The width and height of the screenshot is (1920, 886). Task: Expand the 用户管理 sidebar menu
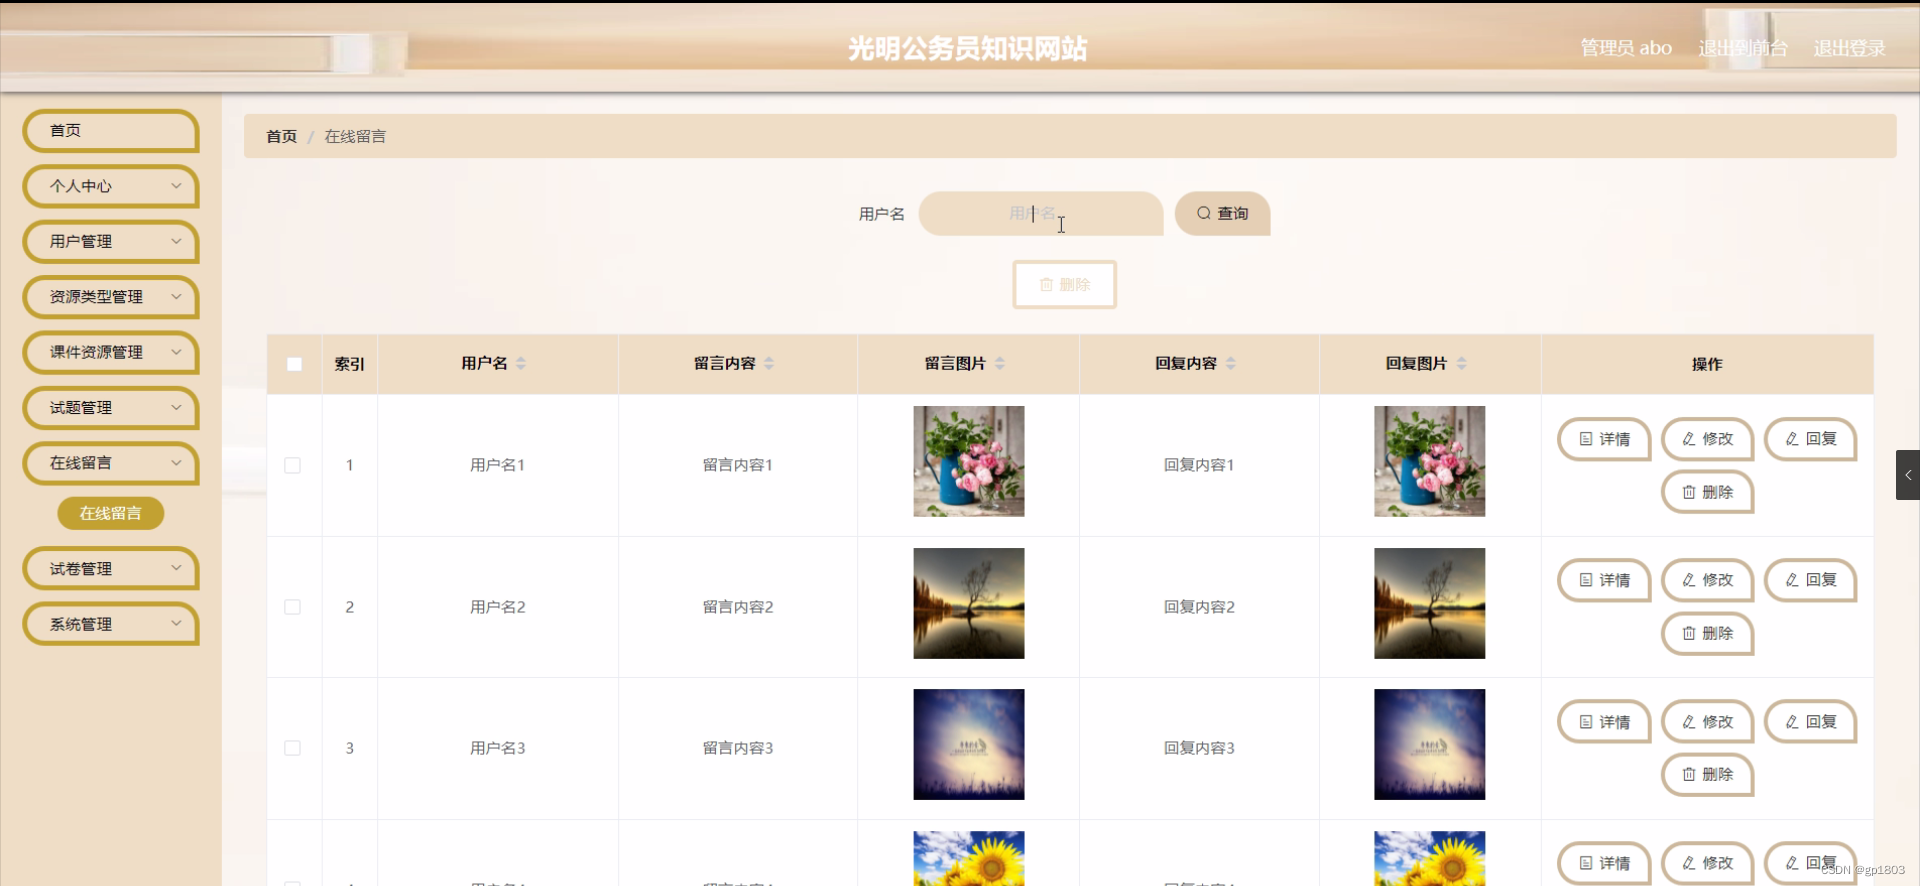coord(111,241)
